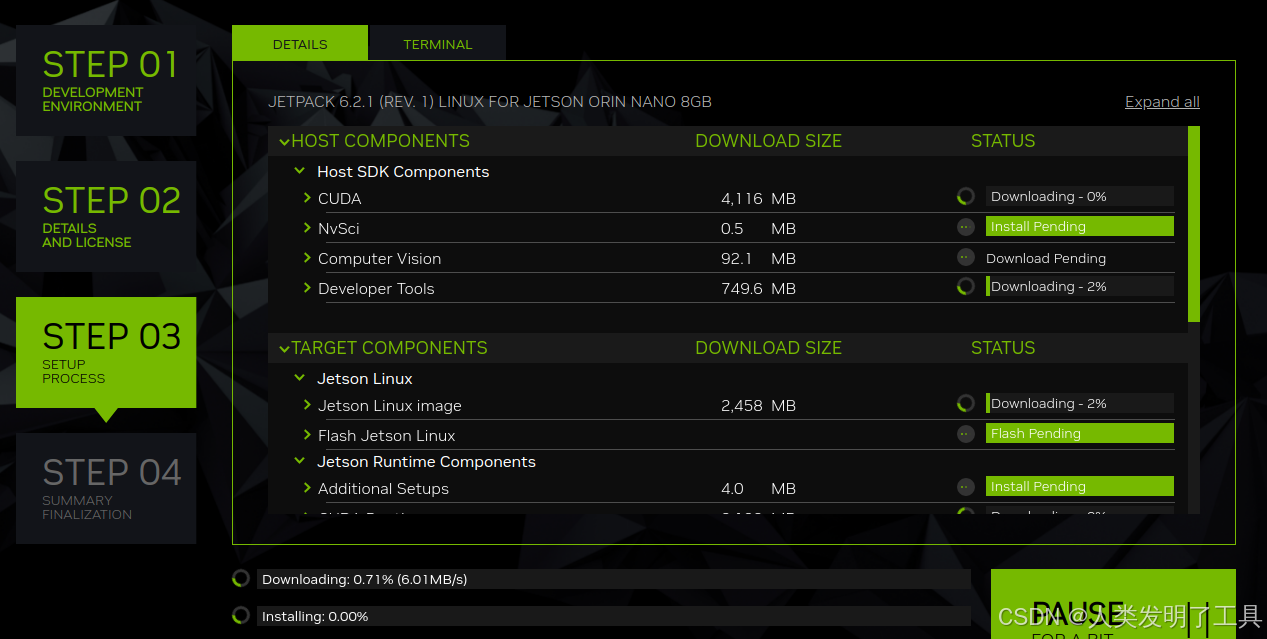Click NvSci pending status icon
This screenshot has width=1267, height=639.
(x=965, y=227)
